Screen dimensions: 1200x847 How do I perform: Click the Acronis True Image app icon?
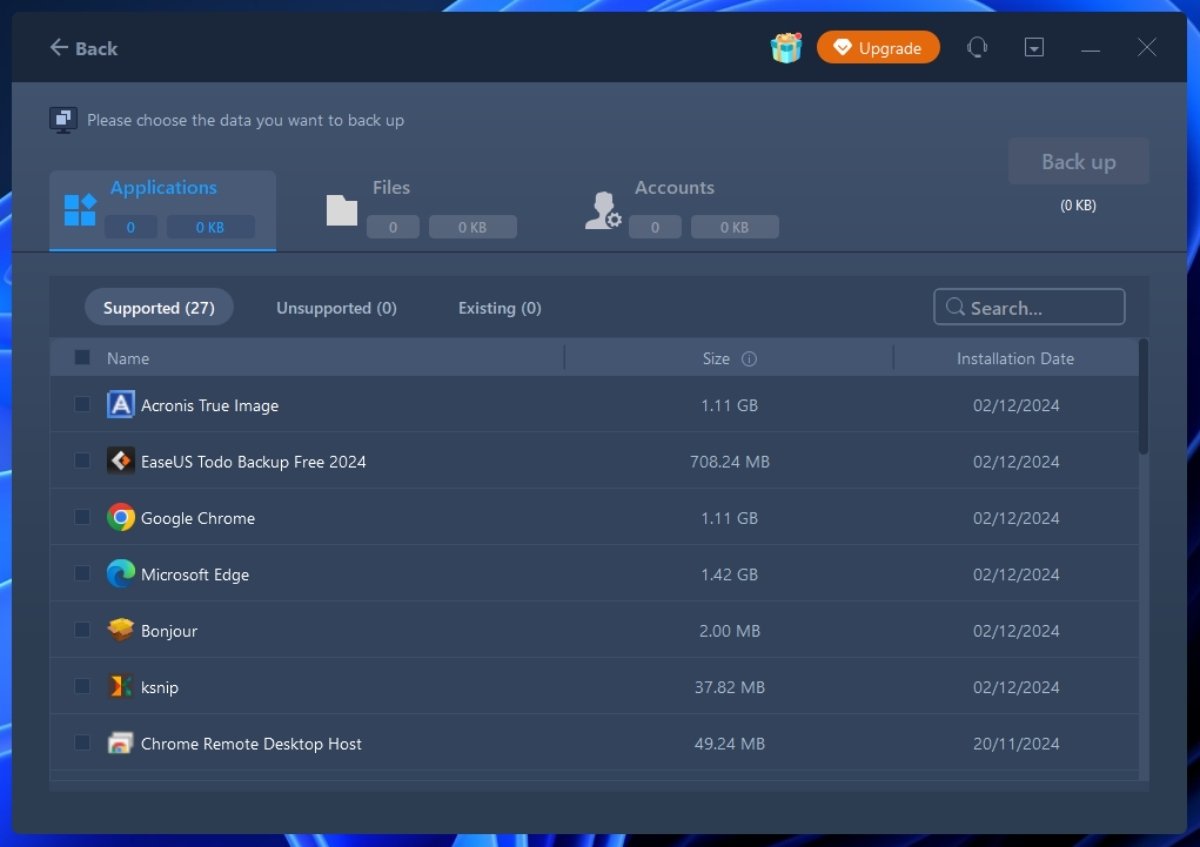pos(120,405)
